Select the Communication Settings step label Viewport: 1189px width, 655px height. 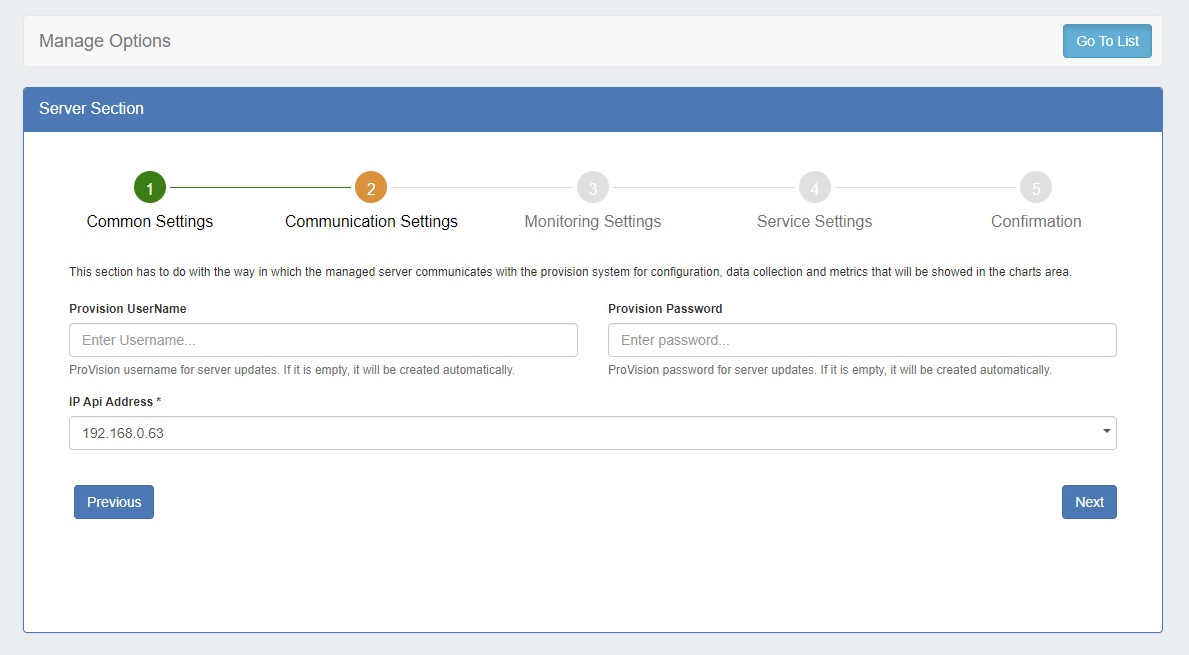pos(371,221)
